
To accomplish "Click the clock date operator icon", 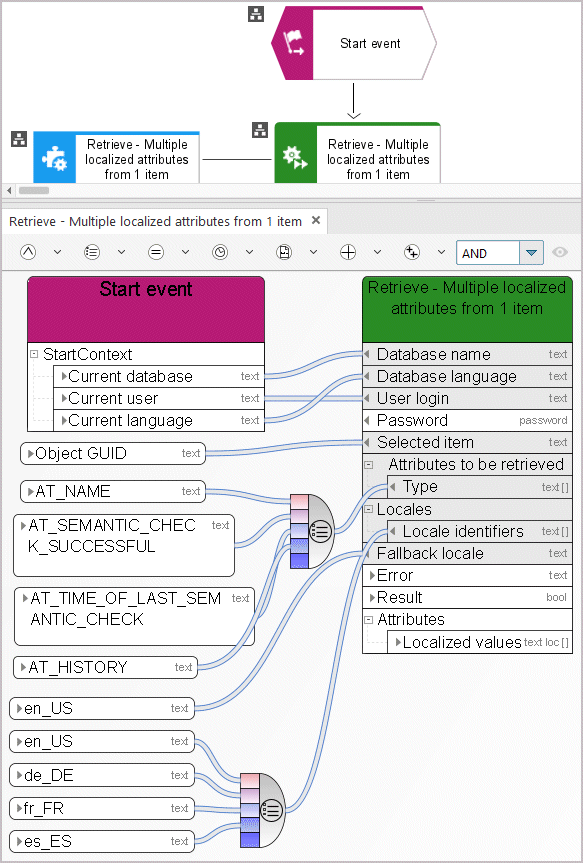I will (220, 253).
